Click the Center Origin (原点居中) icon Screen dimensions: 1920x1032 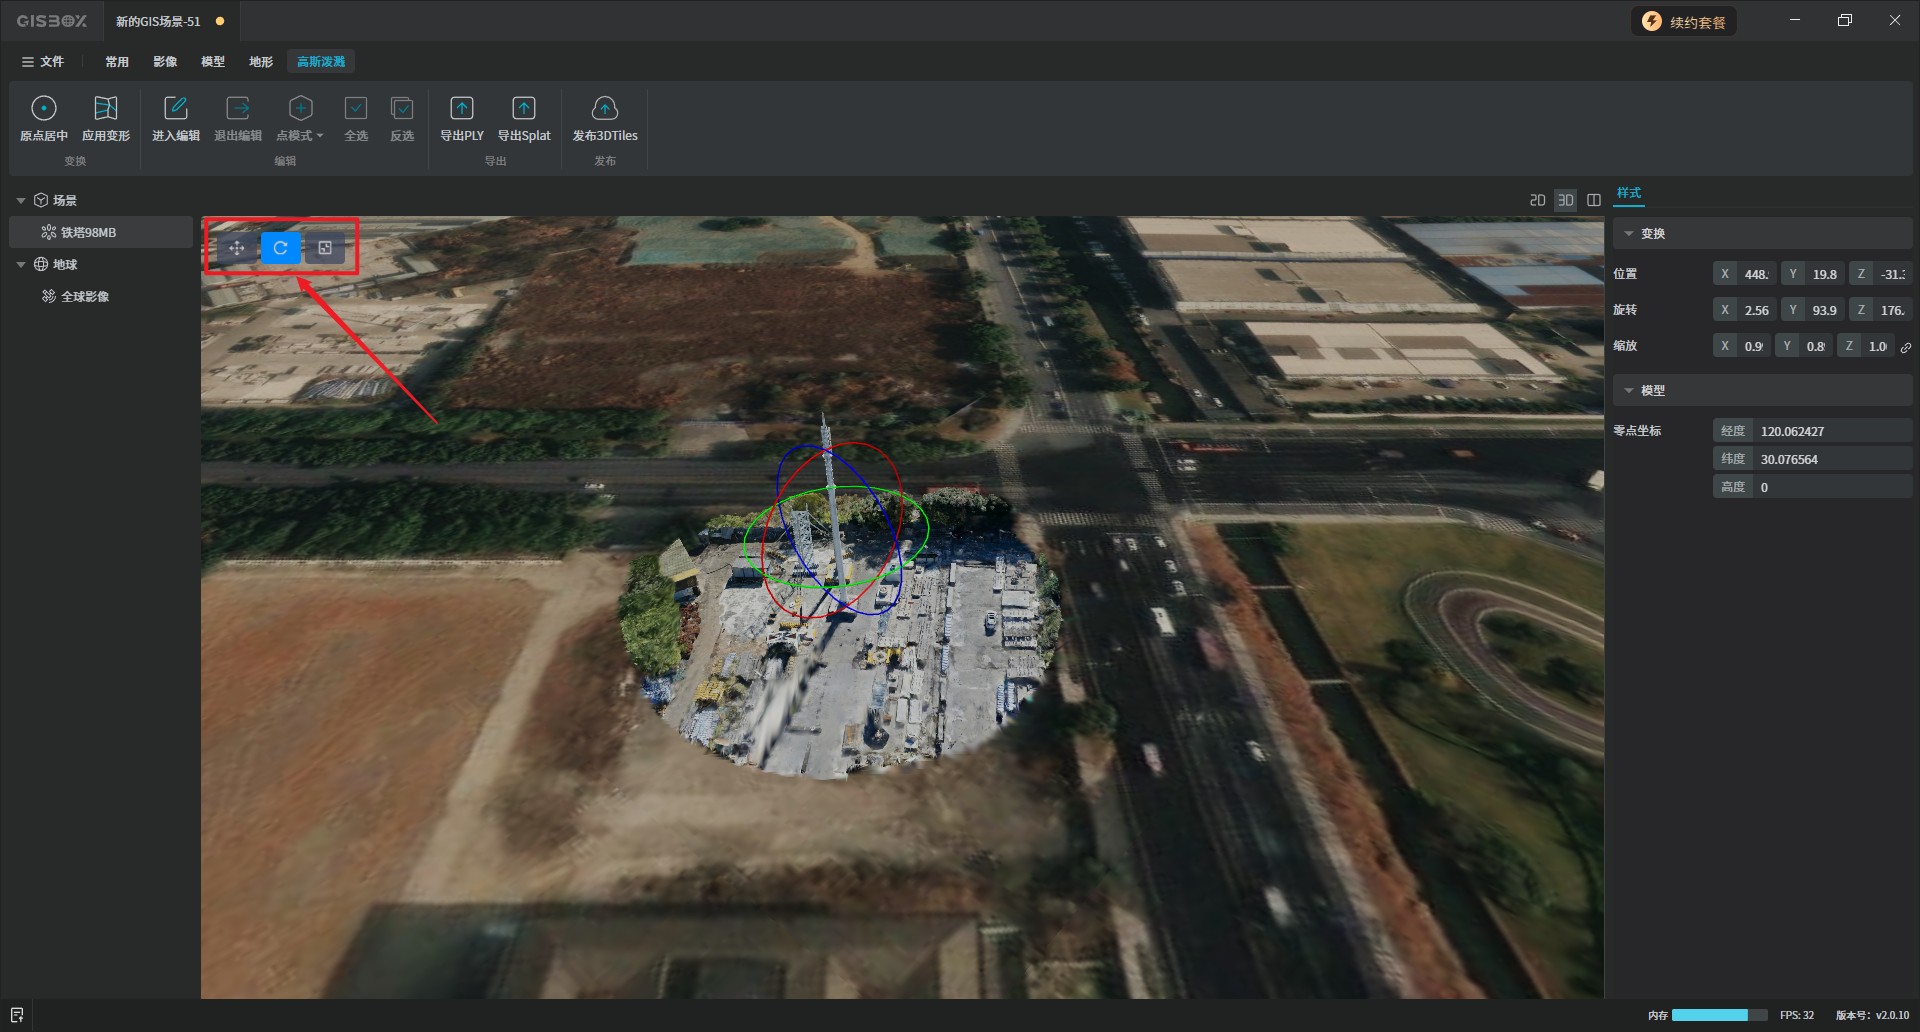(44, 109)
